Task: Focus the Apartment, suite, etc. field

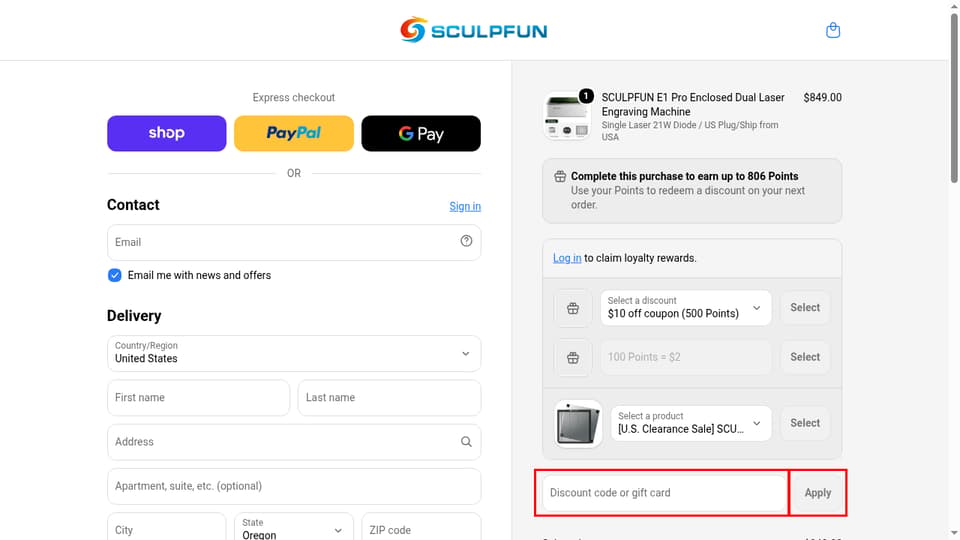Action: tap(294, 486)
